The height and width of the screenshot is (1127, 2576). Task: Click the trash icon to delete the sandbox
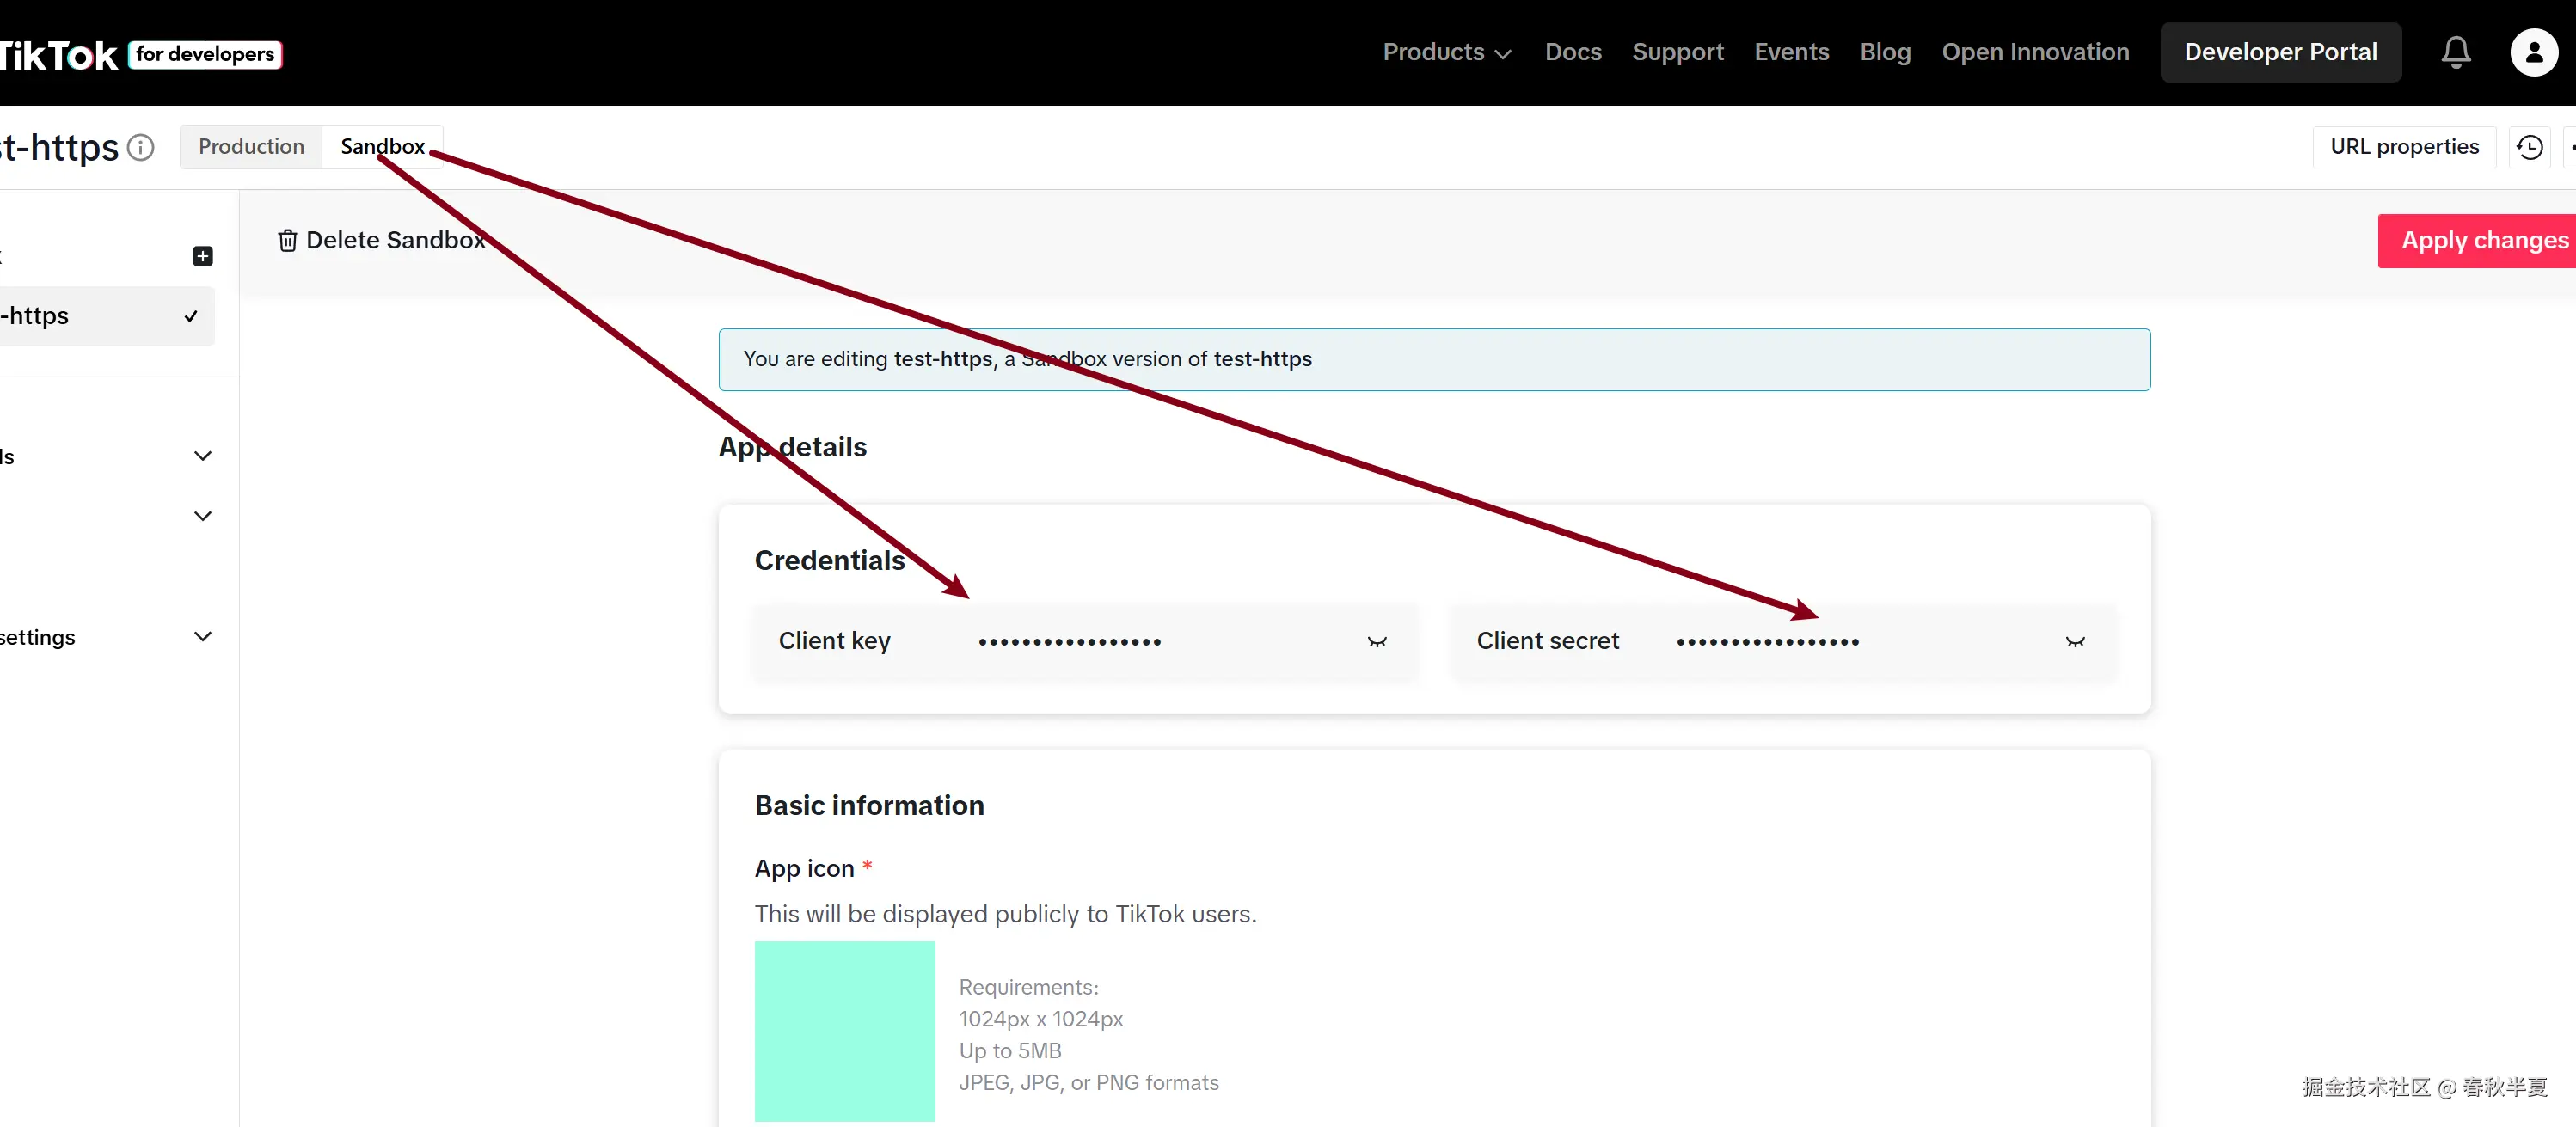[x=287, y=240]
